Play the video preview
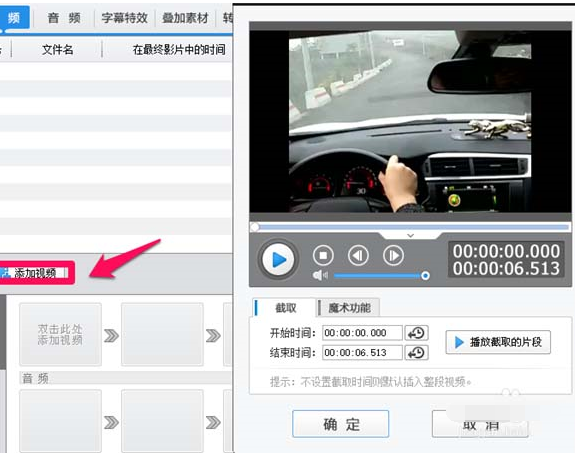The height and width of the screenshot is (471, 575). coord(279,260)
